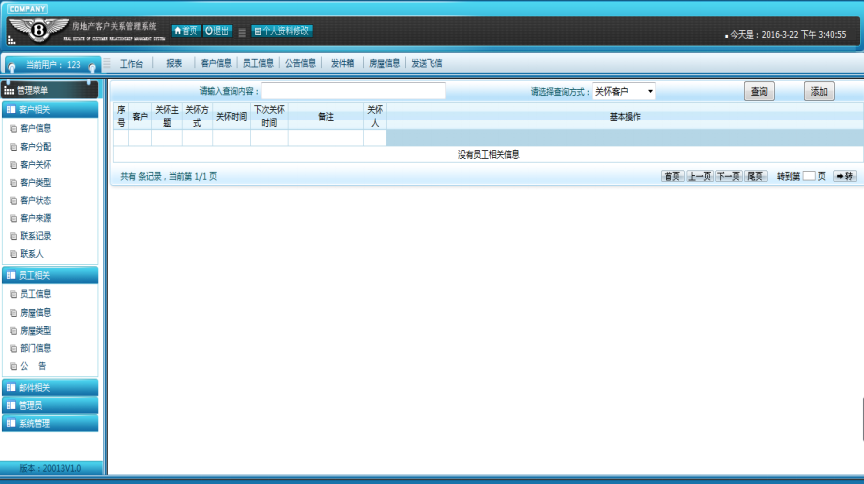Image resolution: width=864 pixels, height=484 pixels.
Task: Click the Bentley winged logo
Action: 39,30
